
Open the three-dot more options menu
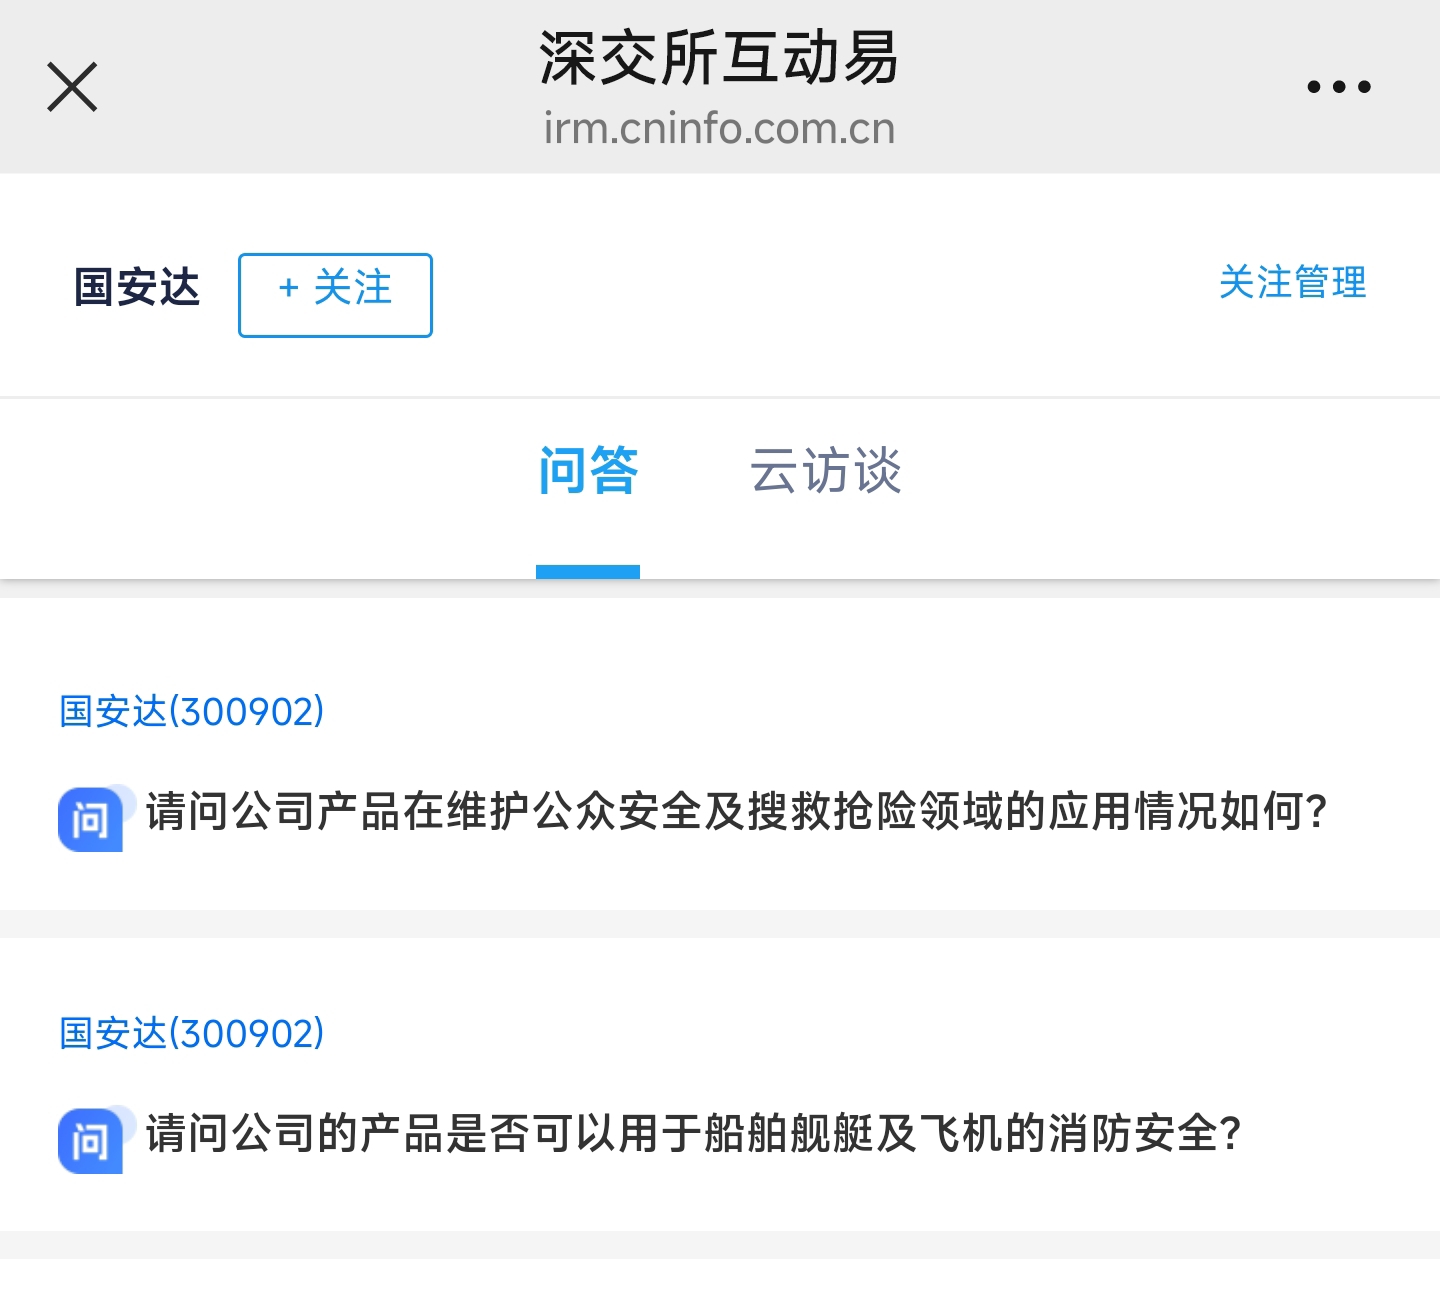pos(1338,87)
